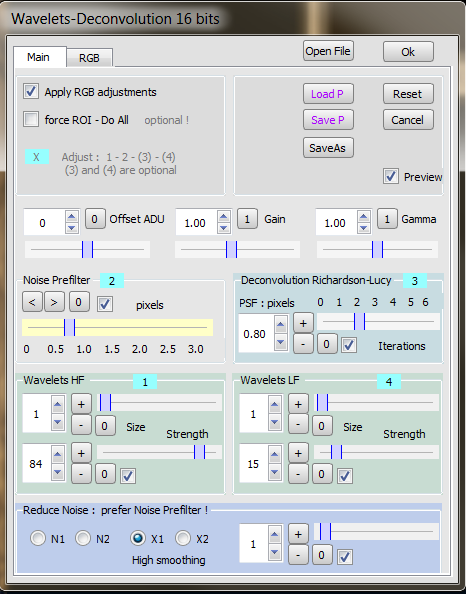Reset Gamma with the 1 button
Screen dimensions: 466x594
click(x=387, y=219)
